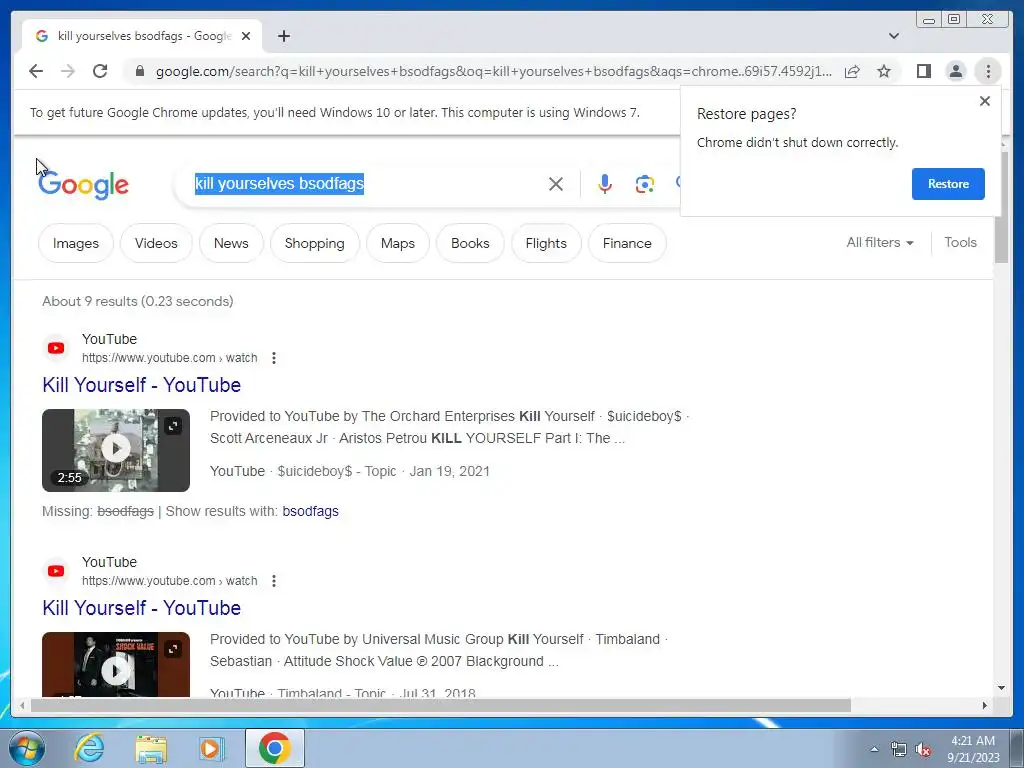Click the Restore button

pyautogui.click(x=948, y=184)
